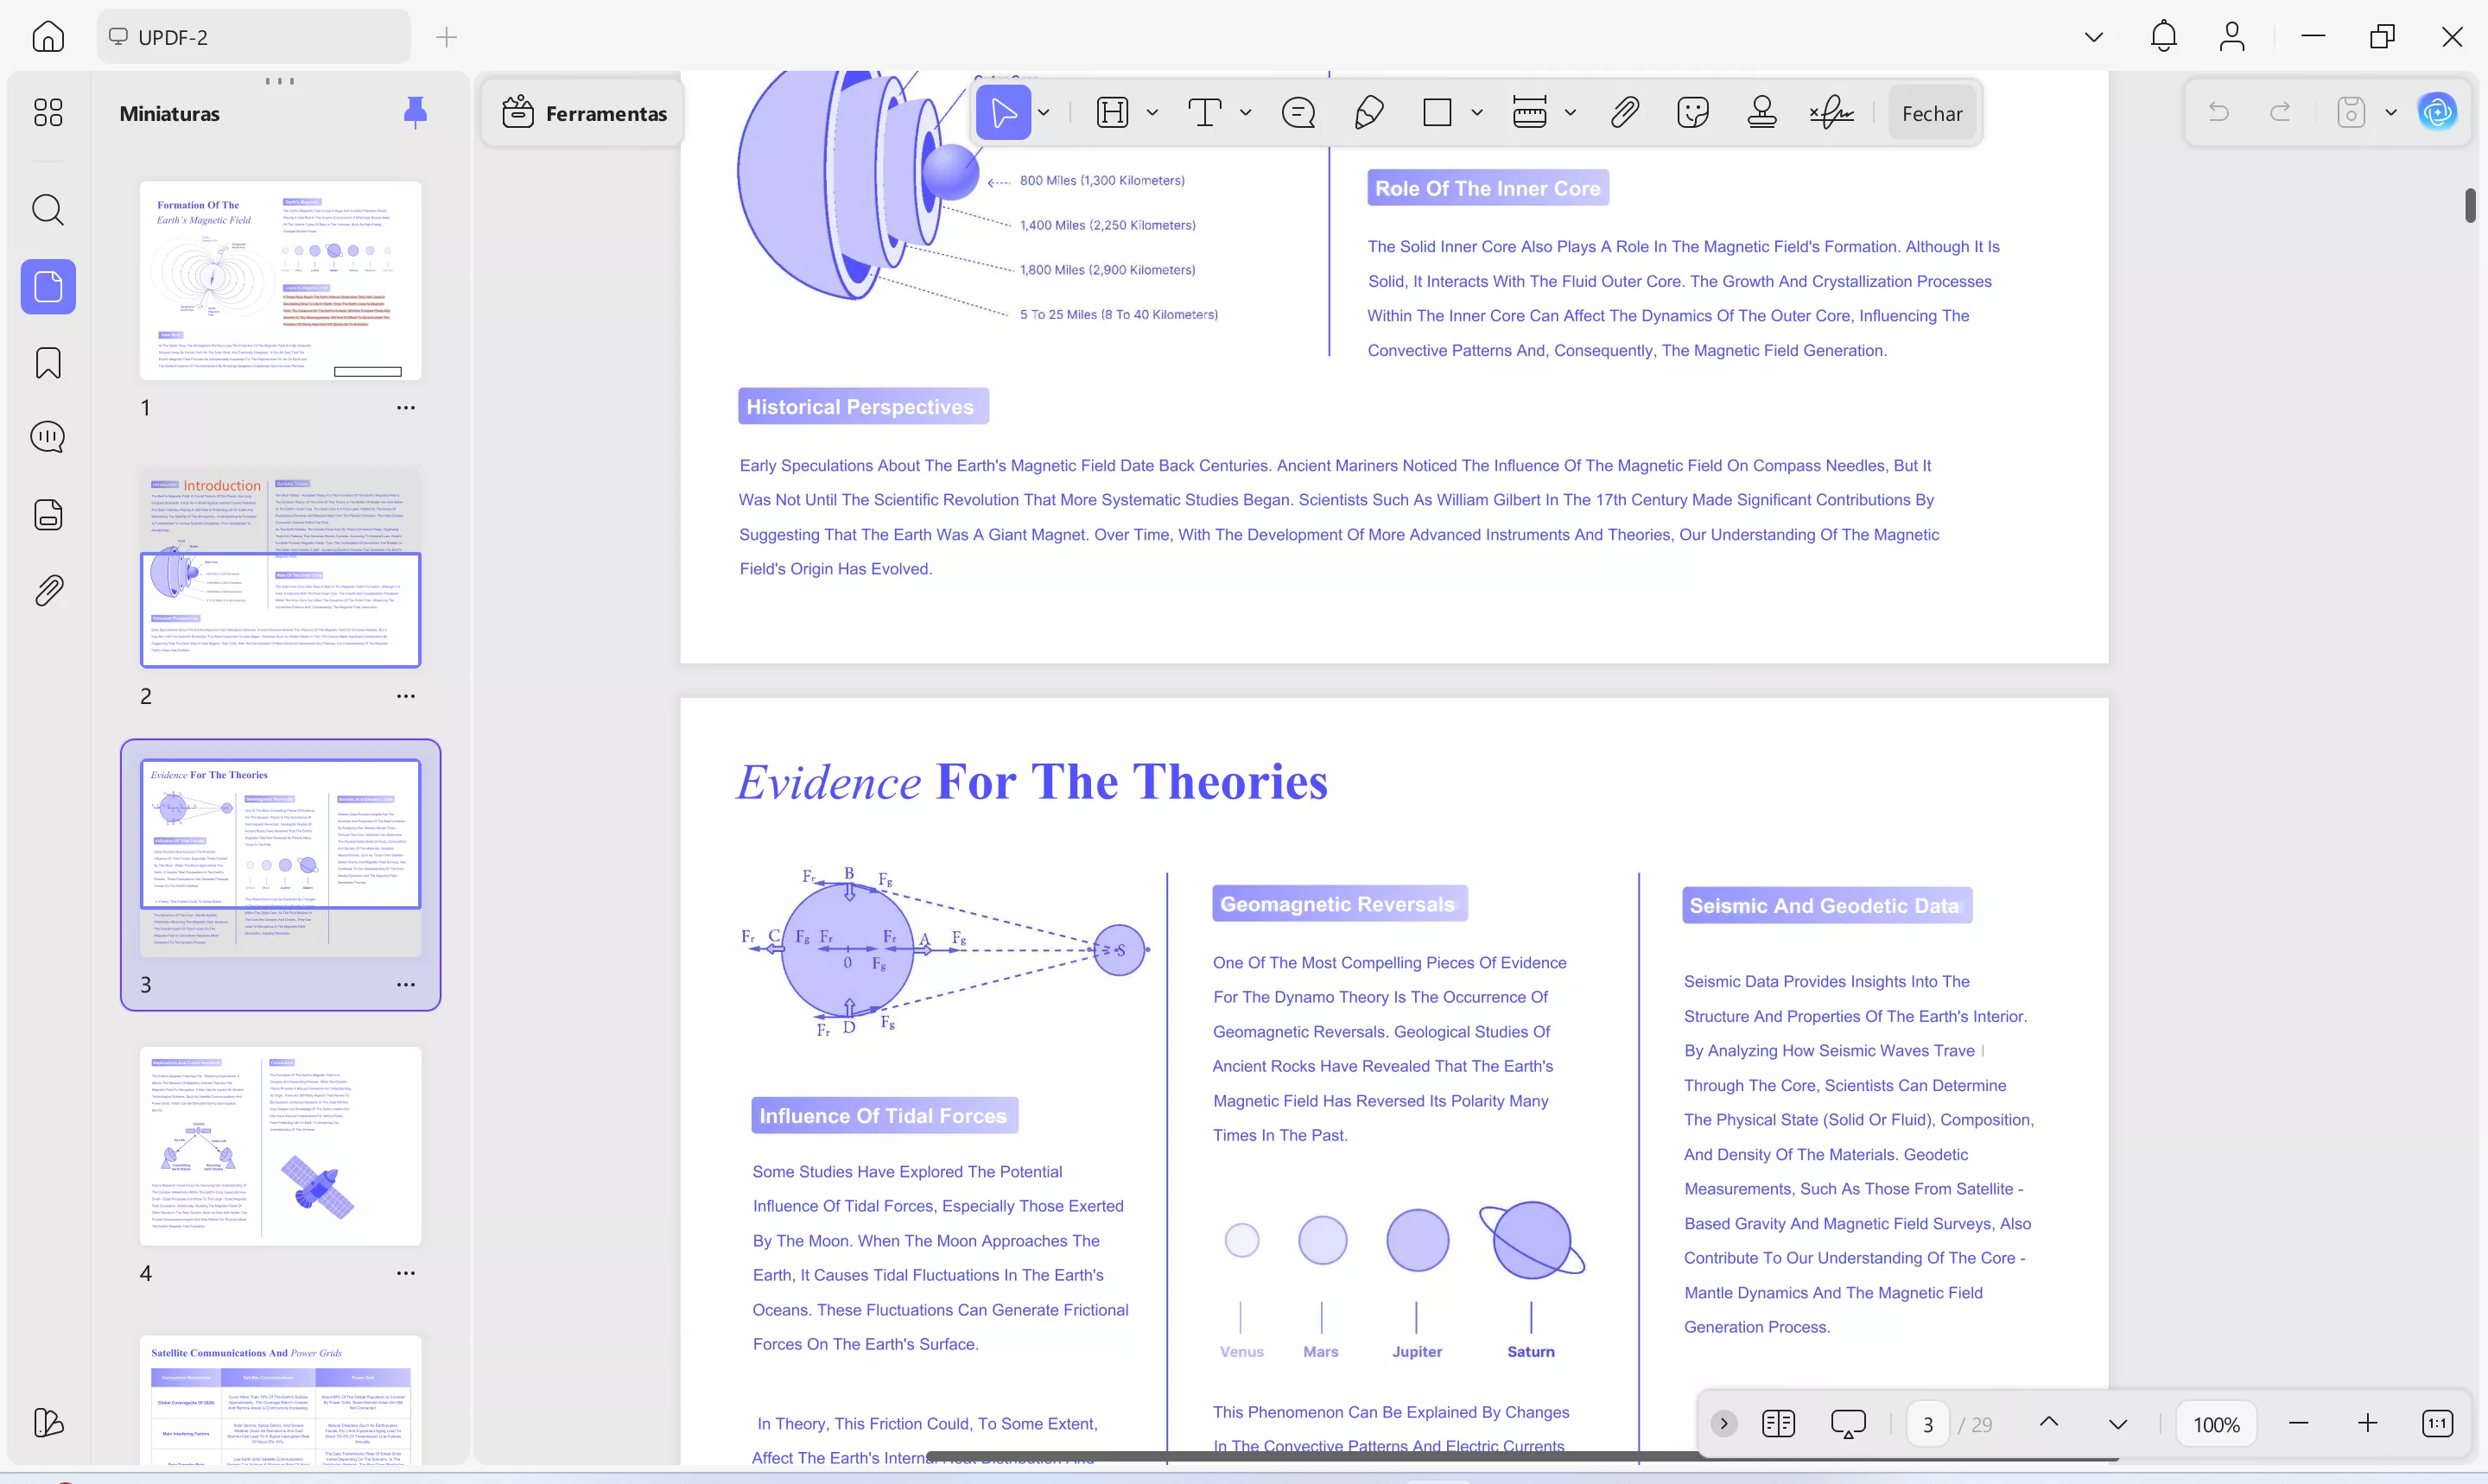
Task: Toggle actual size 1:1 view
Action: tap(2437, 1423)
